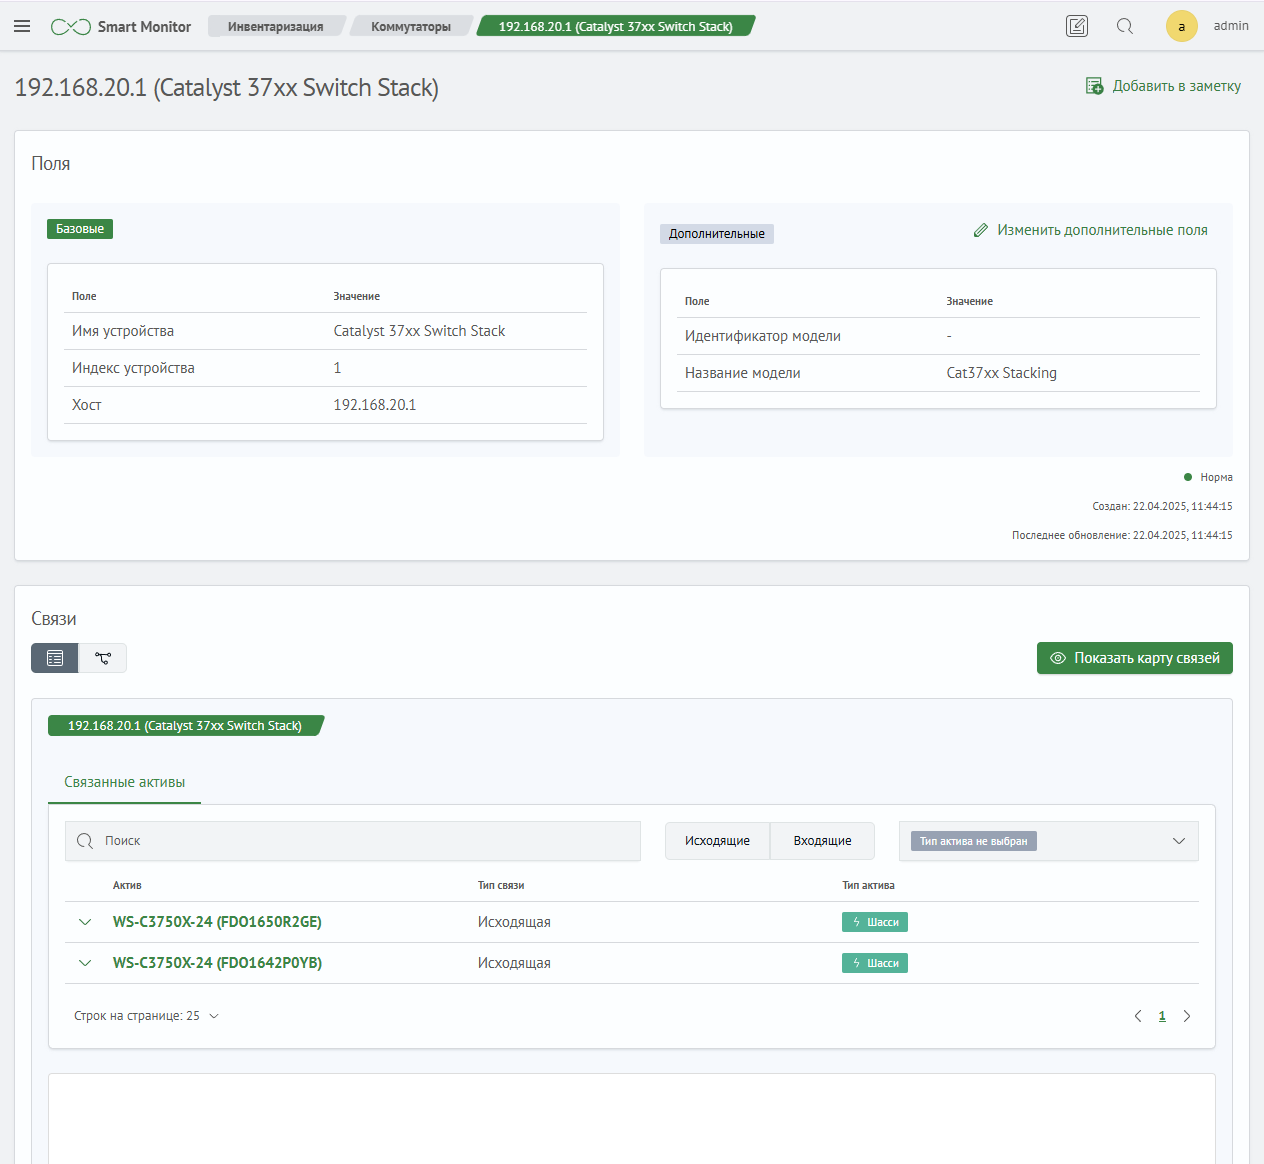
Task: Select the 192.168.20.1 asset chip in Связи
Action: (185, 726)
